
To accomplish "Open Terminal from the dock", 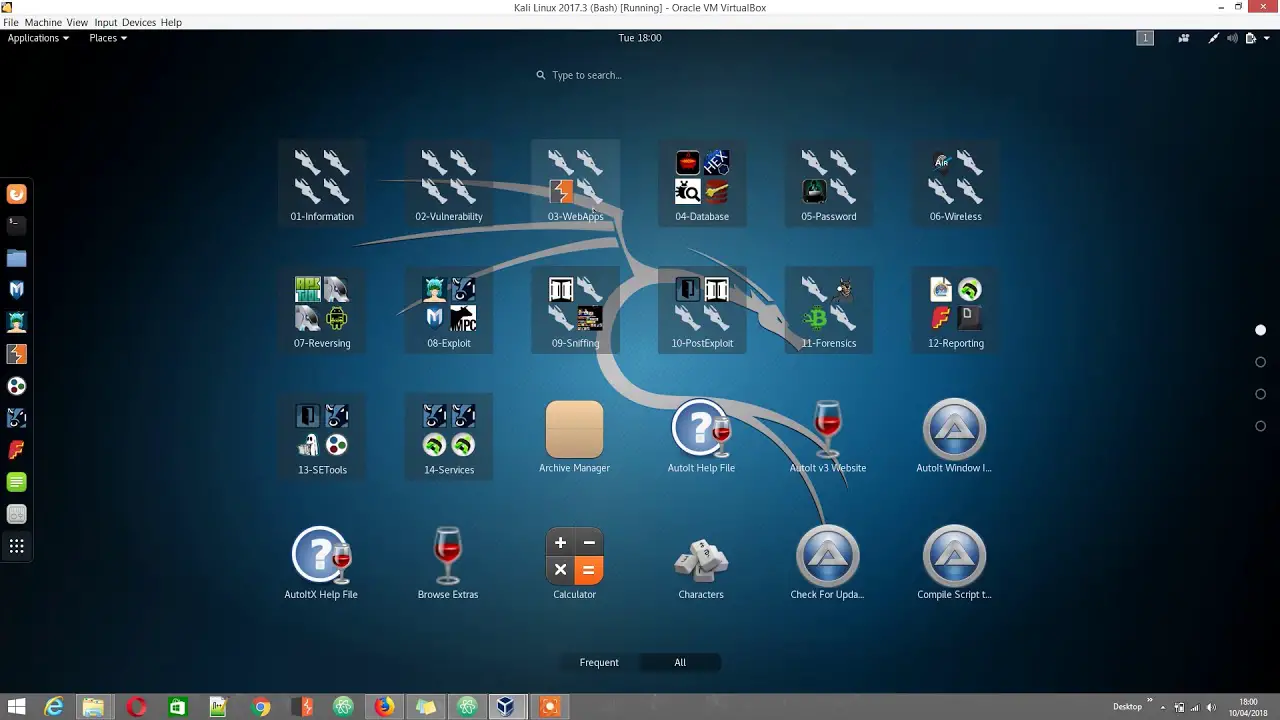I will pos(16,226).
